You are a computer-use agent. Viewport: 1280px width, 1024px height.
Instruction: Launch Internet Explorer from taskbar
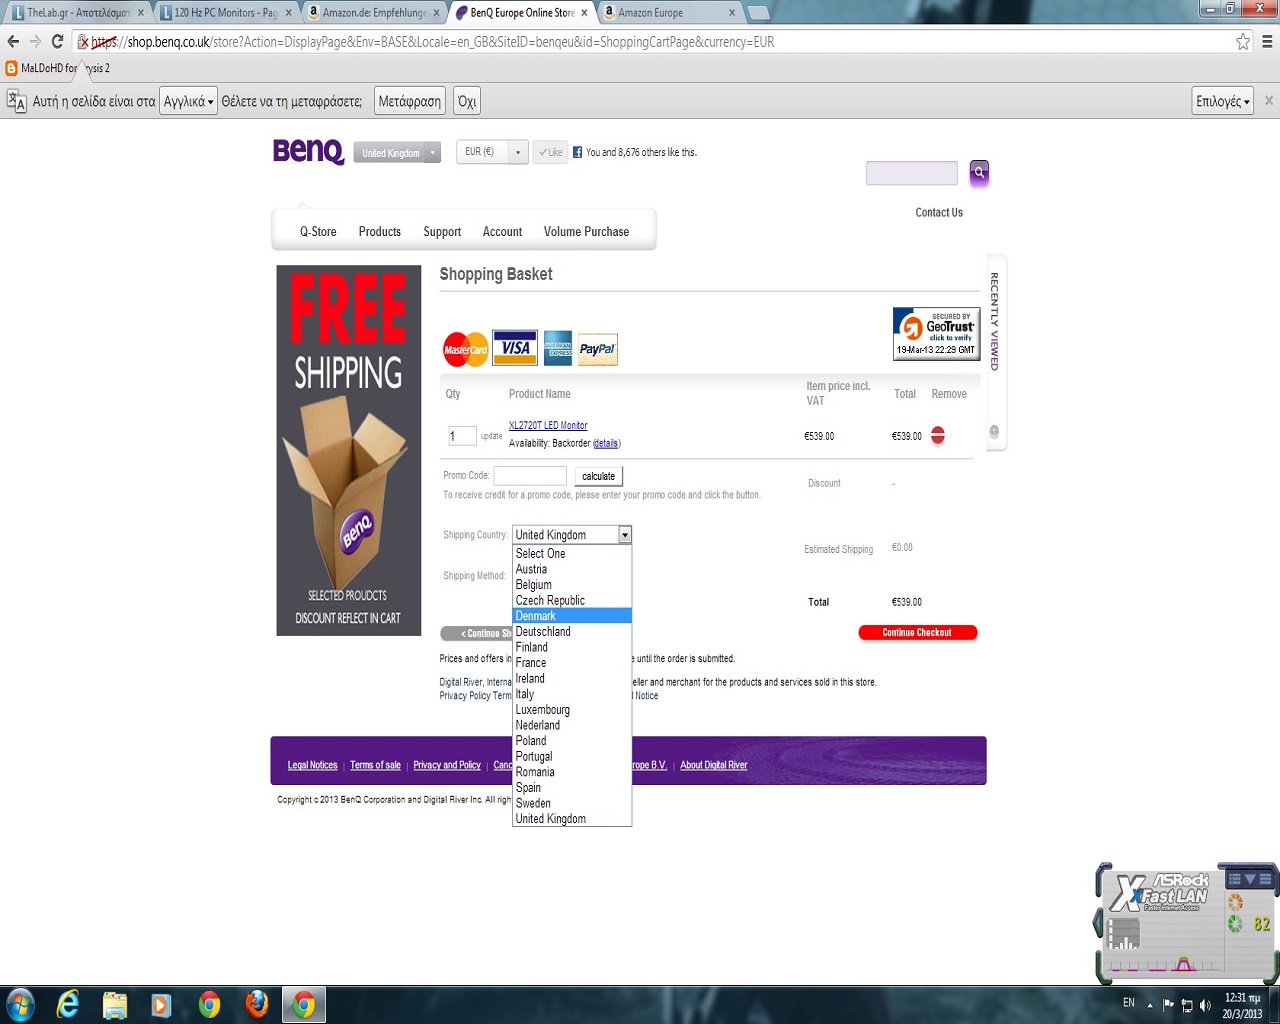[x=68, y=1004]
